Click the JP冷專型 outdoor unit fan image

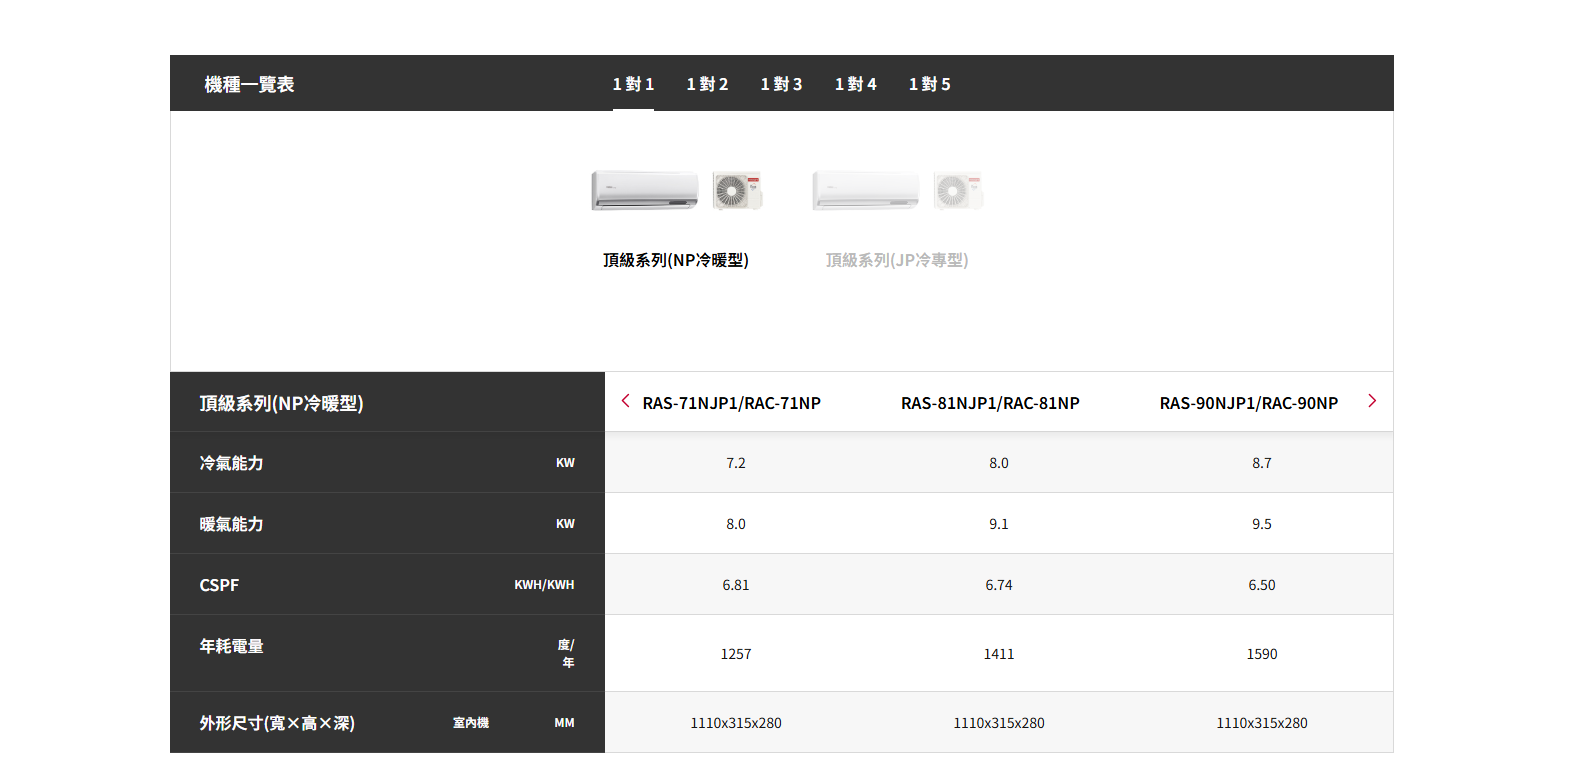[x=958, y=190]
